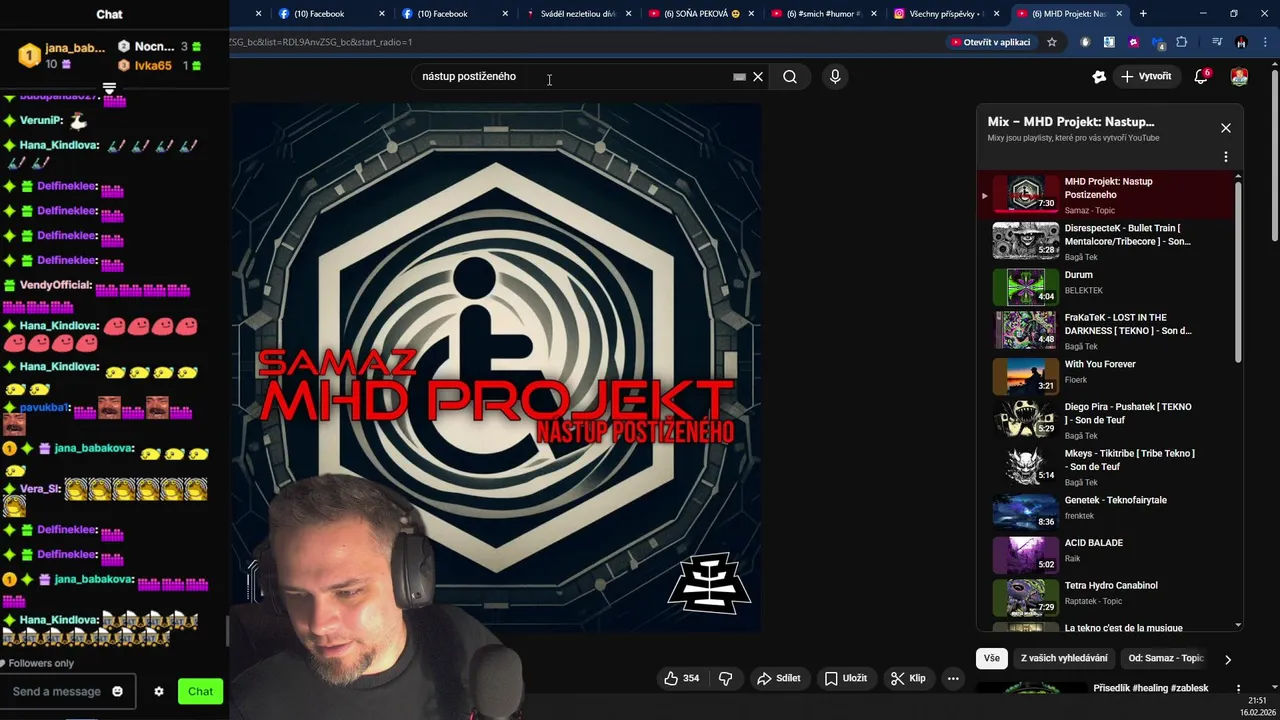Click the Mix playlist scrollbar

(1238, 272)
